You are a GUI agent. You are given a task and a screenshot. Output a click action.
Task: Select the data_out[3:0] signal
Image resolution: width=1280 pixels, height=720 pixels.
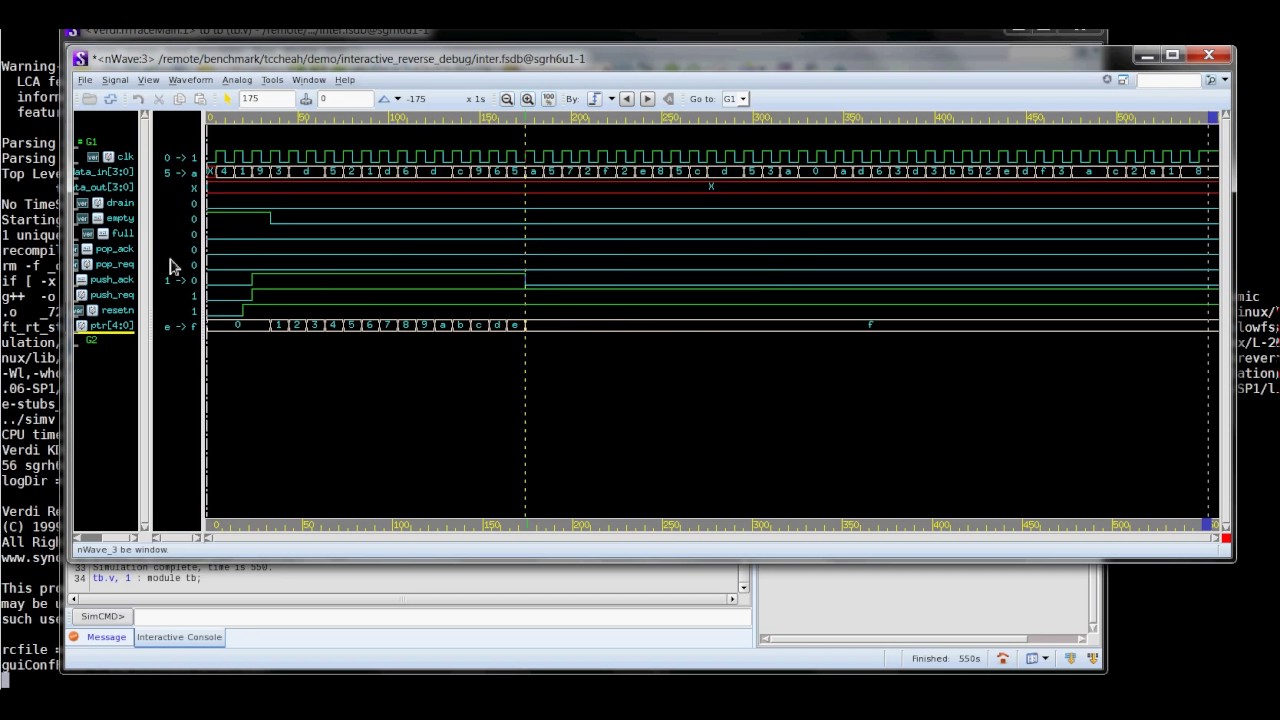[x=105, y=187]
